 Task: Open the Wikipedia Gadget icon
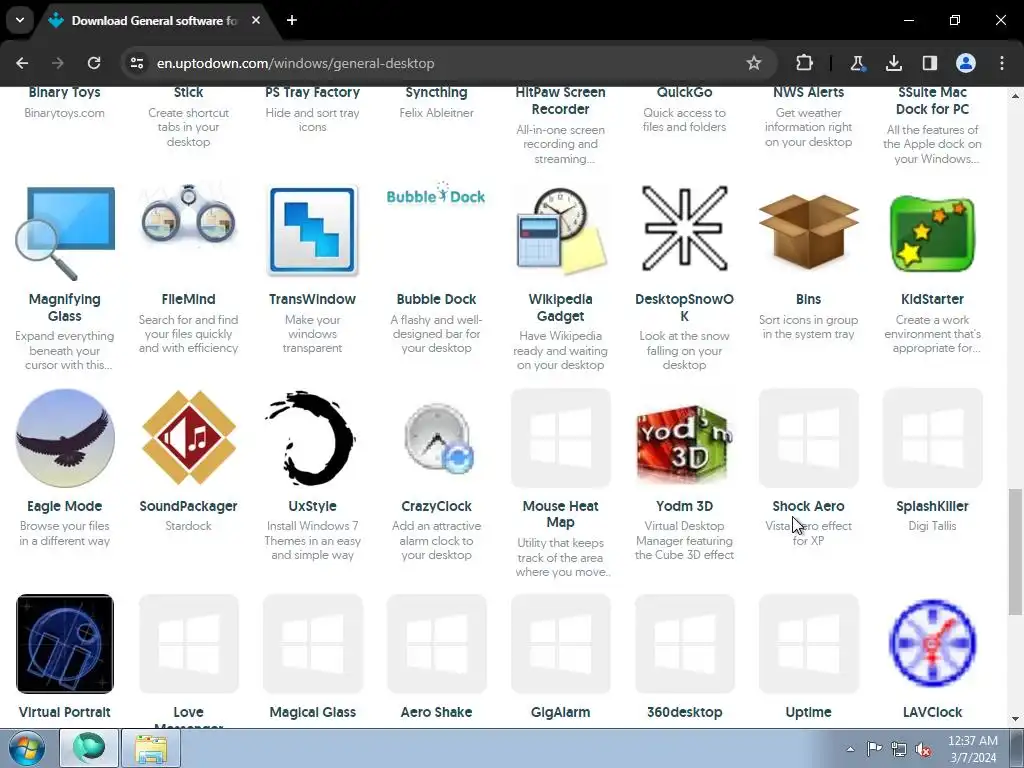coord(560,230)
